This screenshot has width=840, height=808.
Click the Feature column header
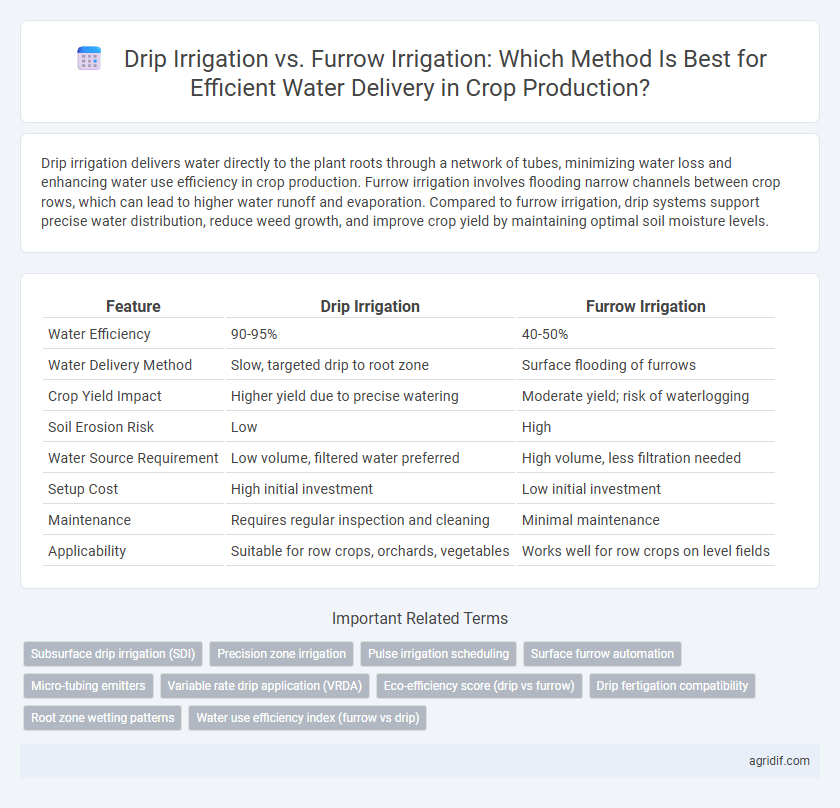pyautogui.click(x=133, y=306)
